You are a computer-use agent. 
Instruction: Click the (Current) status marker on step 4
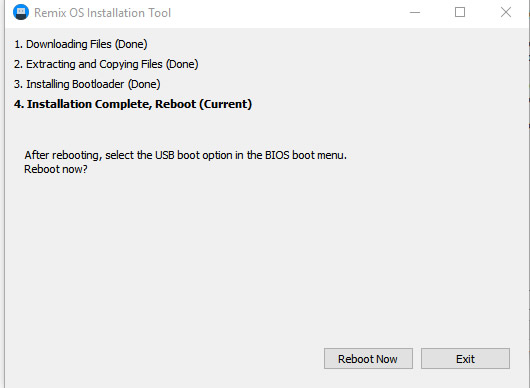[x=225, y=104]
